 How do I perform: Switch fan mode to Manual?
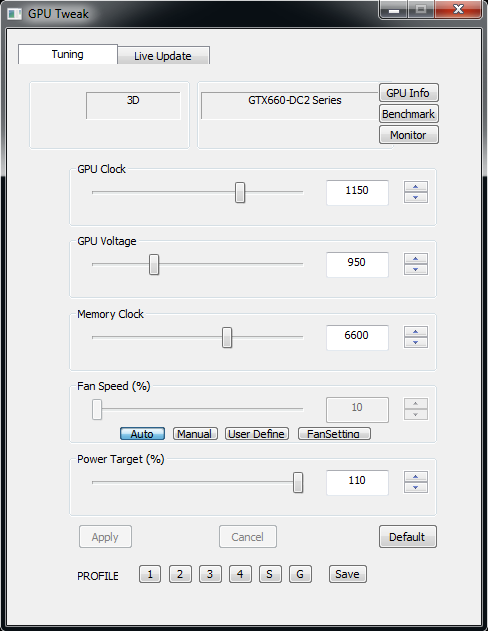click(x=195, y=434)
